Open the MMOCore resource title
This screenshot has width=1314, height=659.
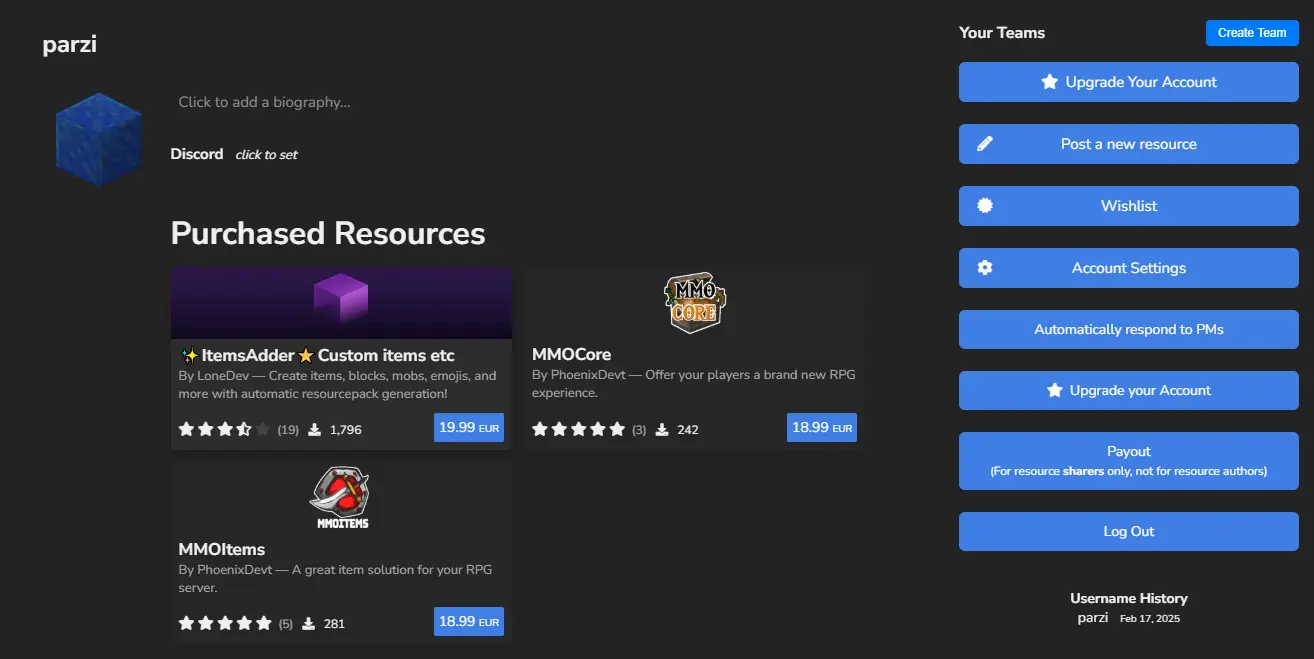tap(571, 354)
